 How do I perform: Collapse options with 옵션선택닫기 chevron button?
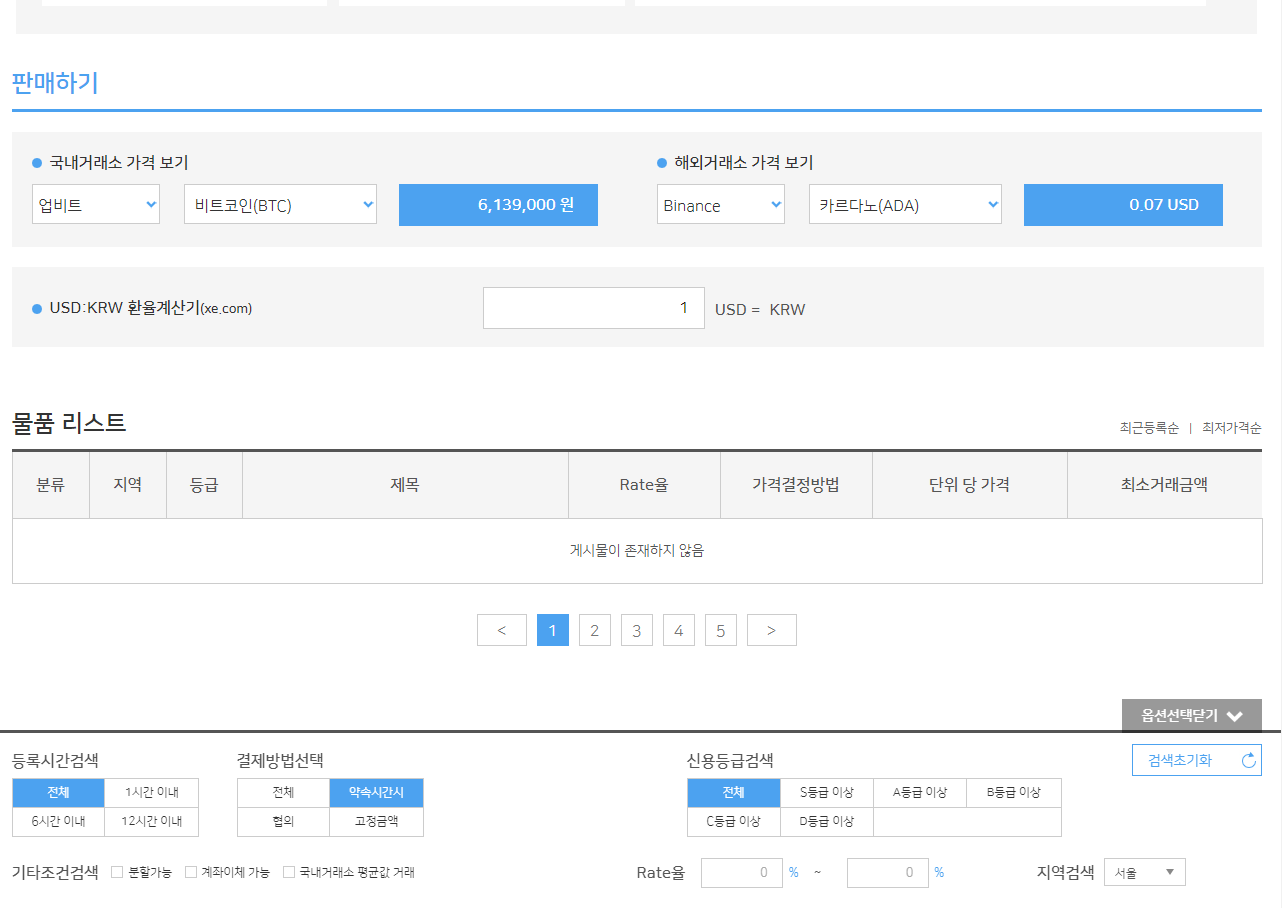point(1191,715)
